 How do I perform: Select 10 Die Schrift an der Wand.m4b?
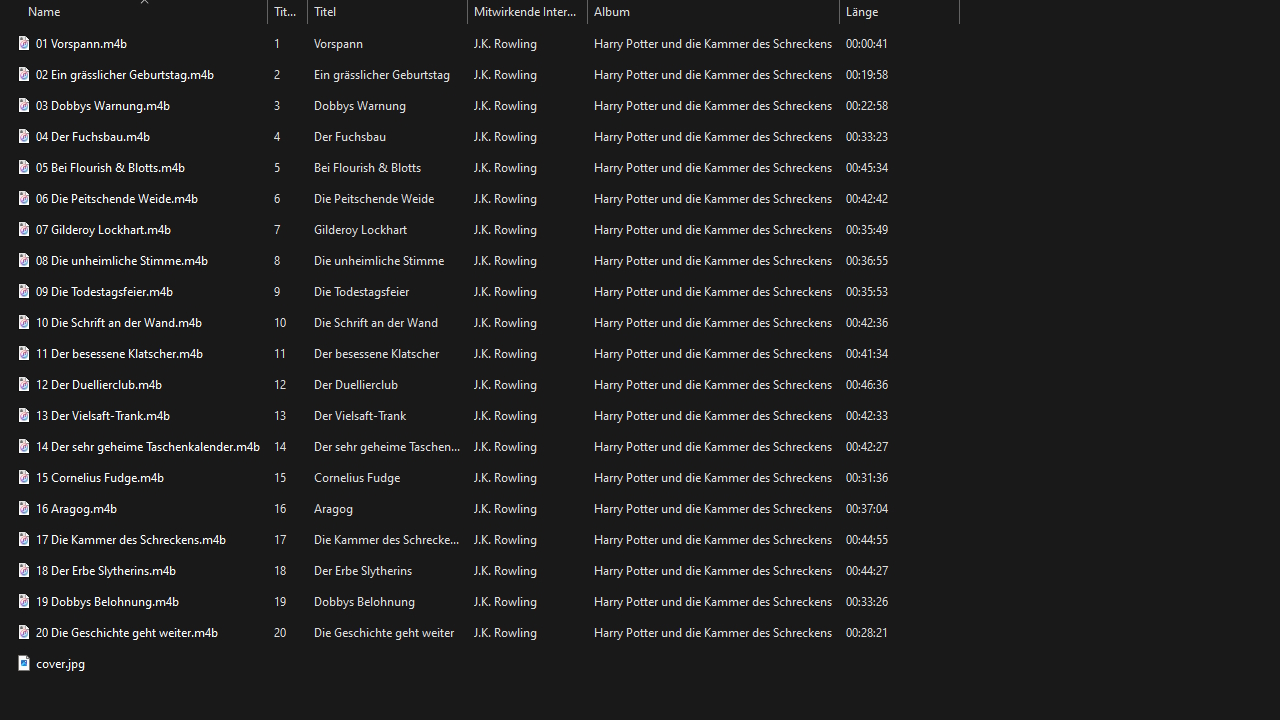pyautogui.click(x=118, y=322)
